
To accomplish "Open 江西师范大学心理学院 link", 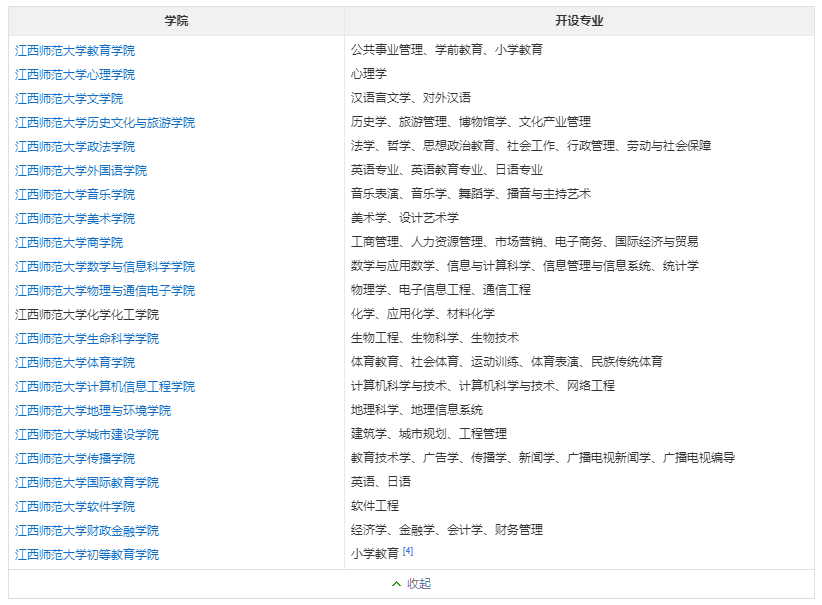I will [x=75, y=74].
